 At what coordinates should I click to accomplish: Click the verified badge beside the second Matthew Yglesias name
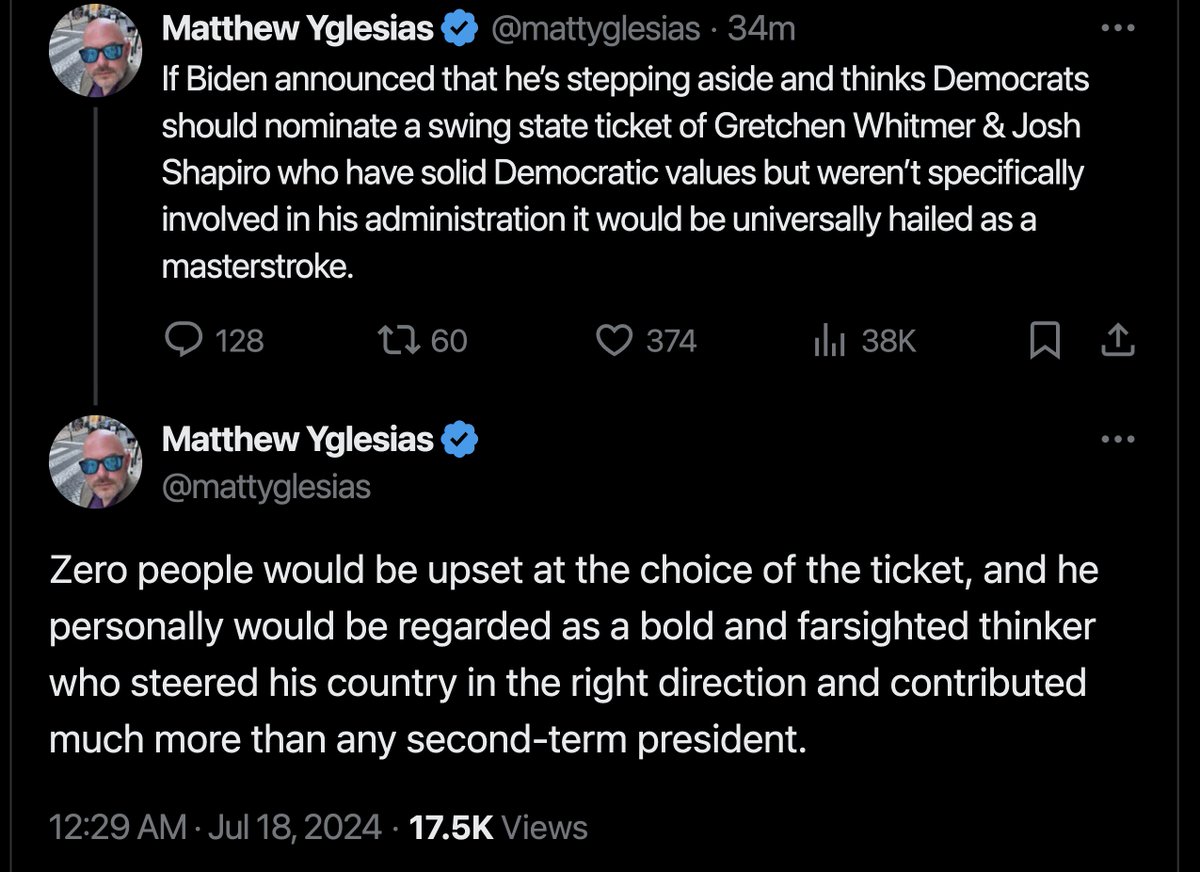[x=459, y=440]
